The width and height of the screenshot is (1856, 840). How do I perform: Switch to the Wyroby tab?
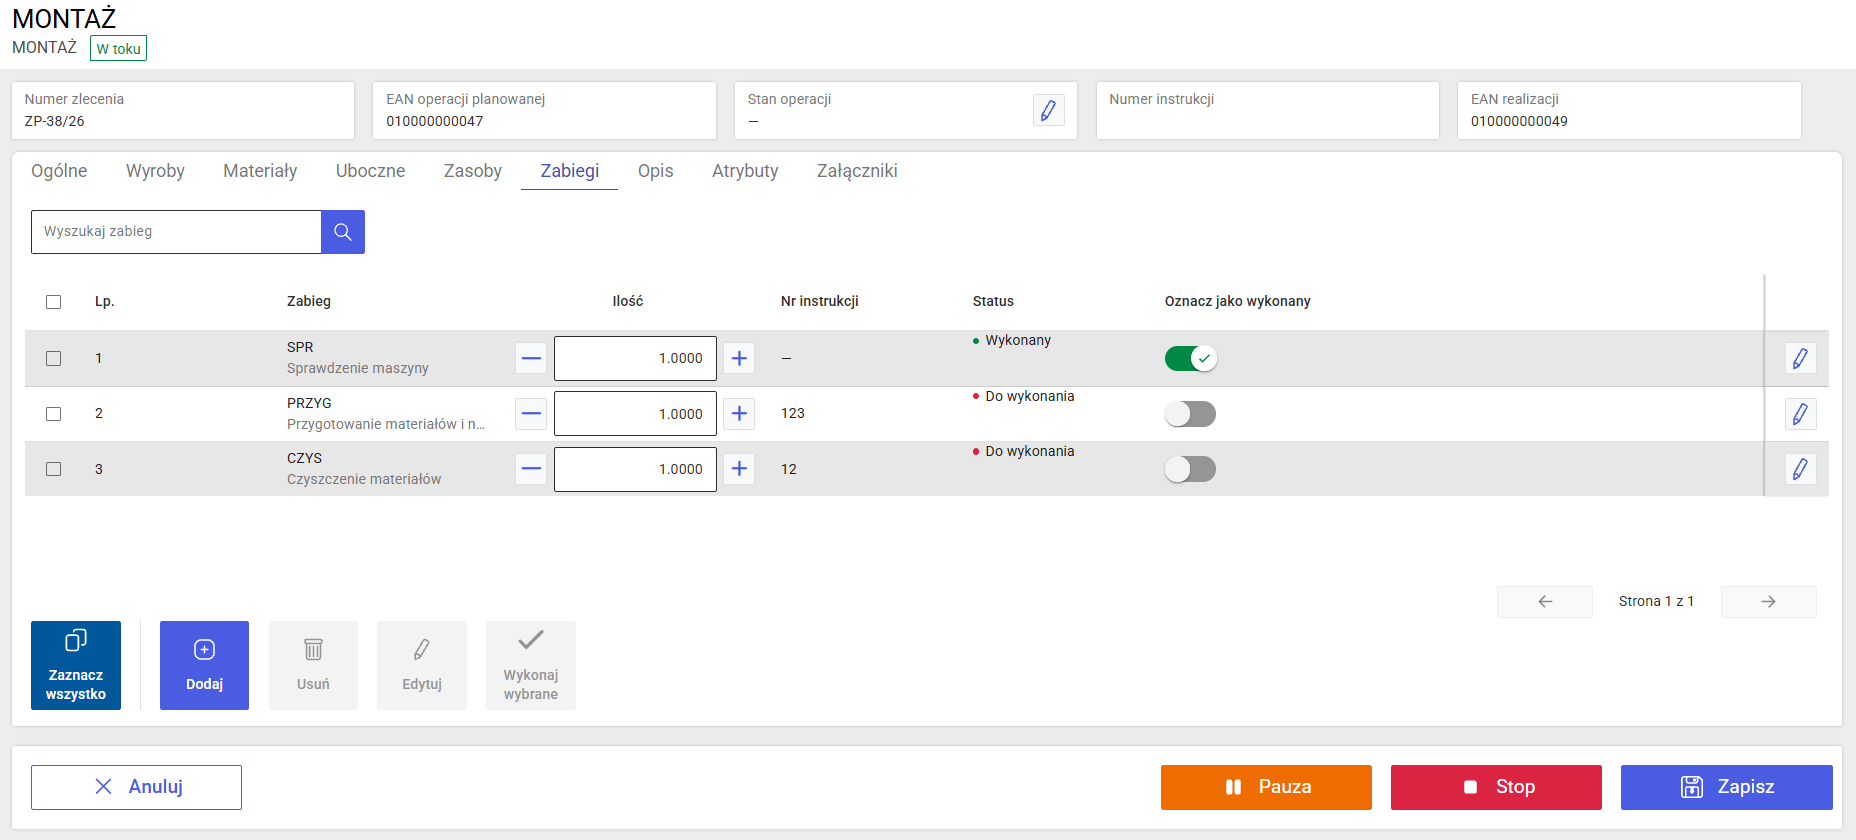pyautogui.click(x=155, y=171)
